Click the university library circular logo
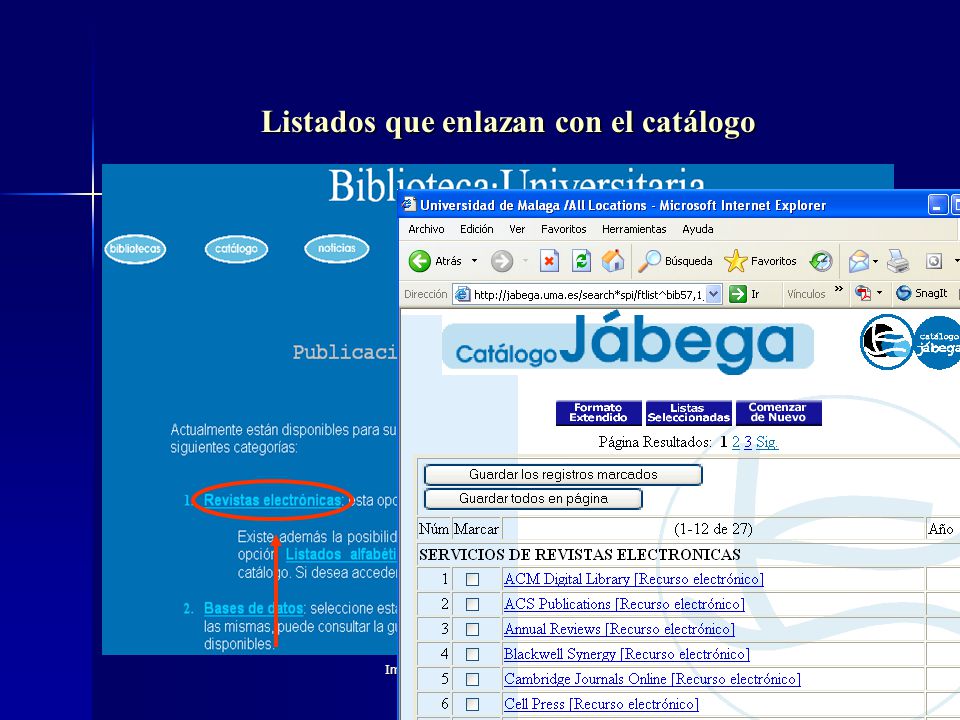The image size is (960, 720). click(887, 342)
